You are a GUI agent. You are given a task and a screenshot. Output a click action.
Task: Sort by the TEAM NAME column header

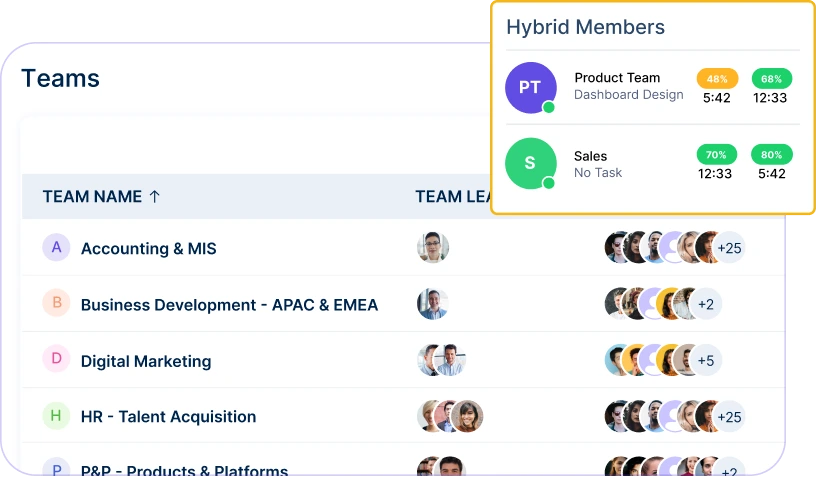tap(92, 196)
